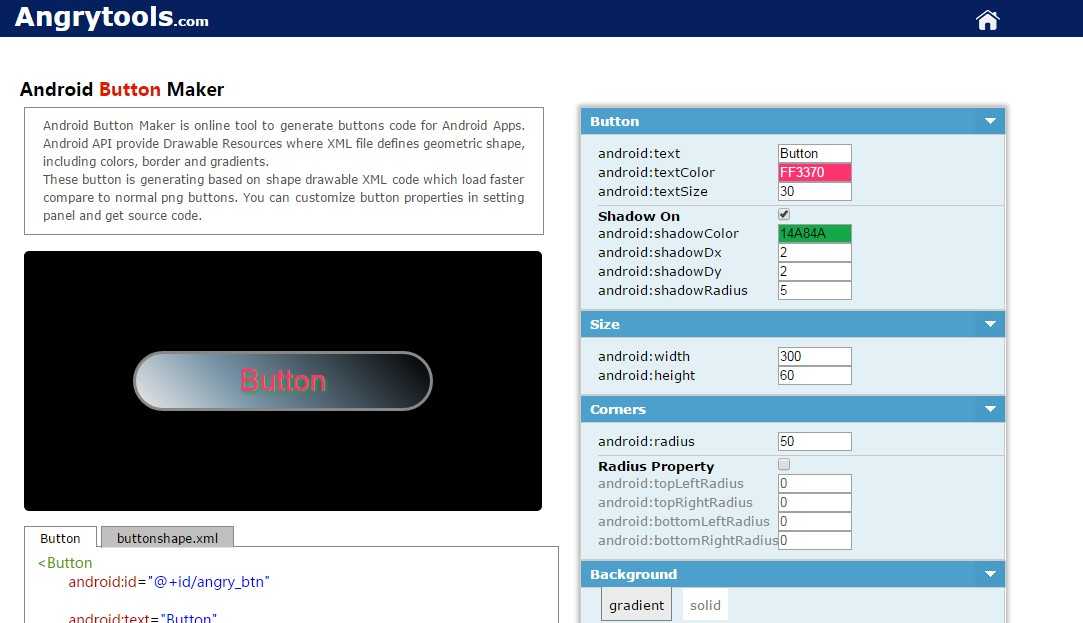
Task: Open the Angrytools.com logo link
Action: tap(112, 17)
